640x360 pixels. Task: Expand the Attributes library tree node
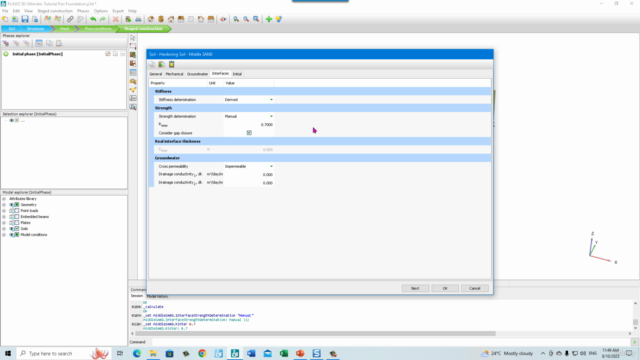pyautogui.click(x=4, y=199)
